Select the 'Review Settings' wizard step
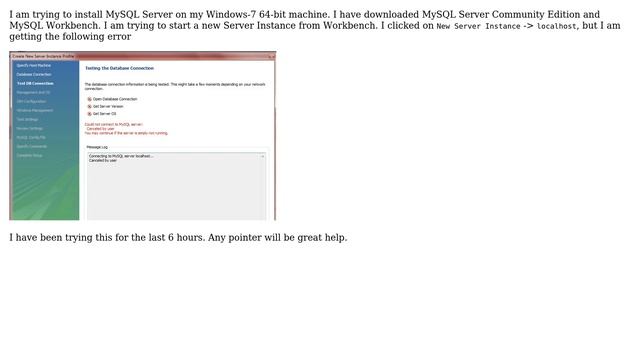Image resolution: width=640 pixels, height=360 pixels. 29,128
